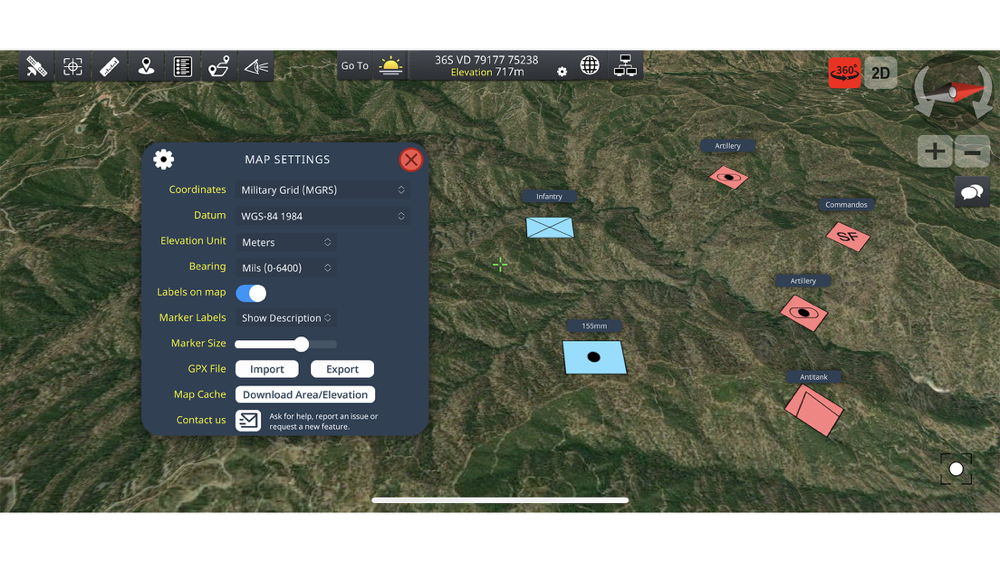Image resolution: width=1000 pixels, height=563 pixels.
Task: Click the sun daylight icon
Action: [390, 66]
